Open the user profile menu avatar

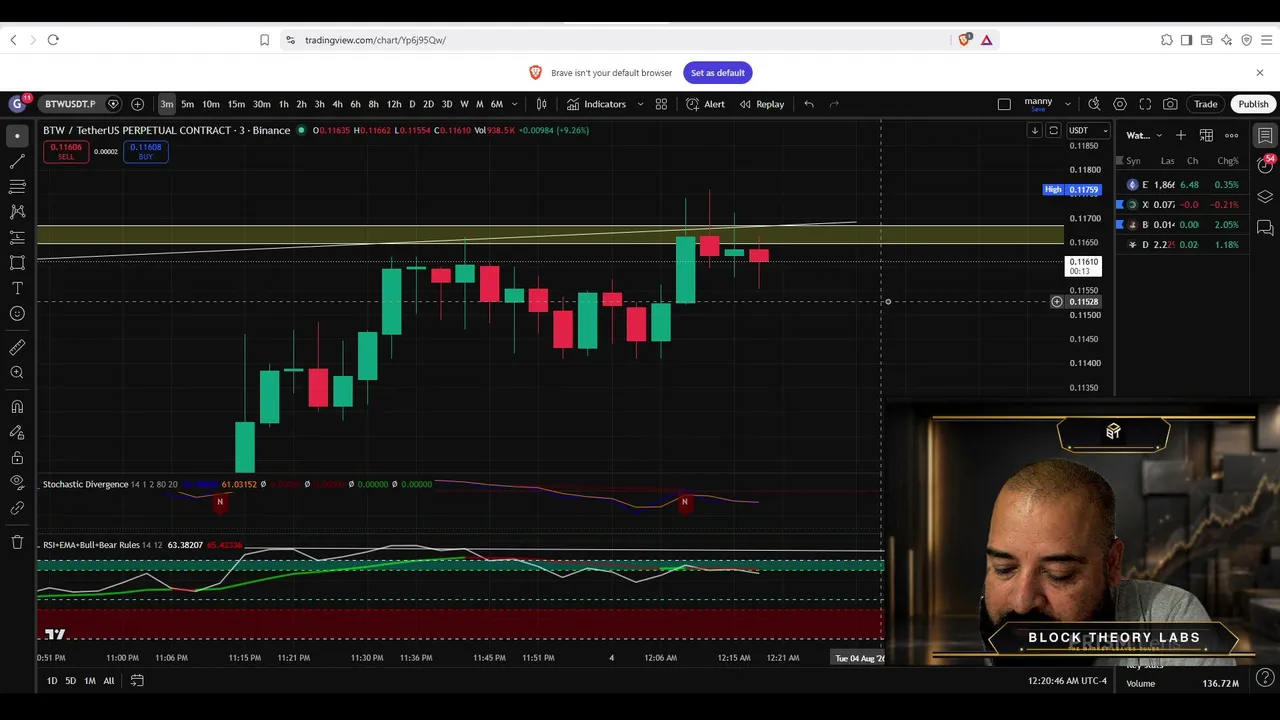(17, 104)
